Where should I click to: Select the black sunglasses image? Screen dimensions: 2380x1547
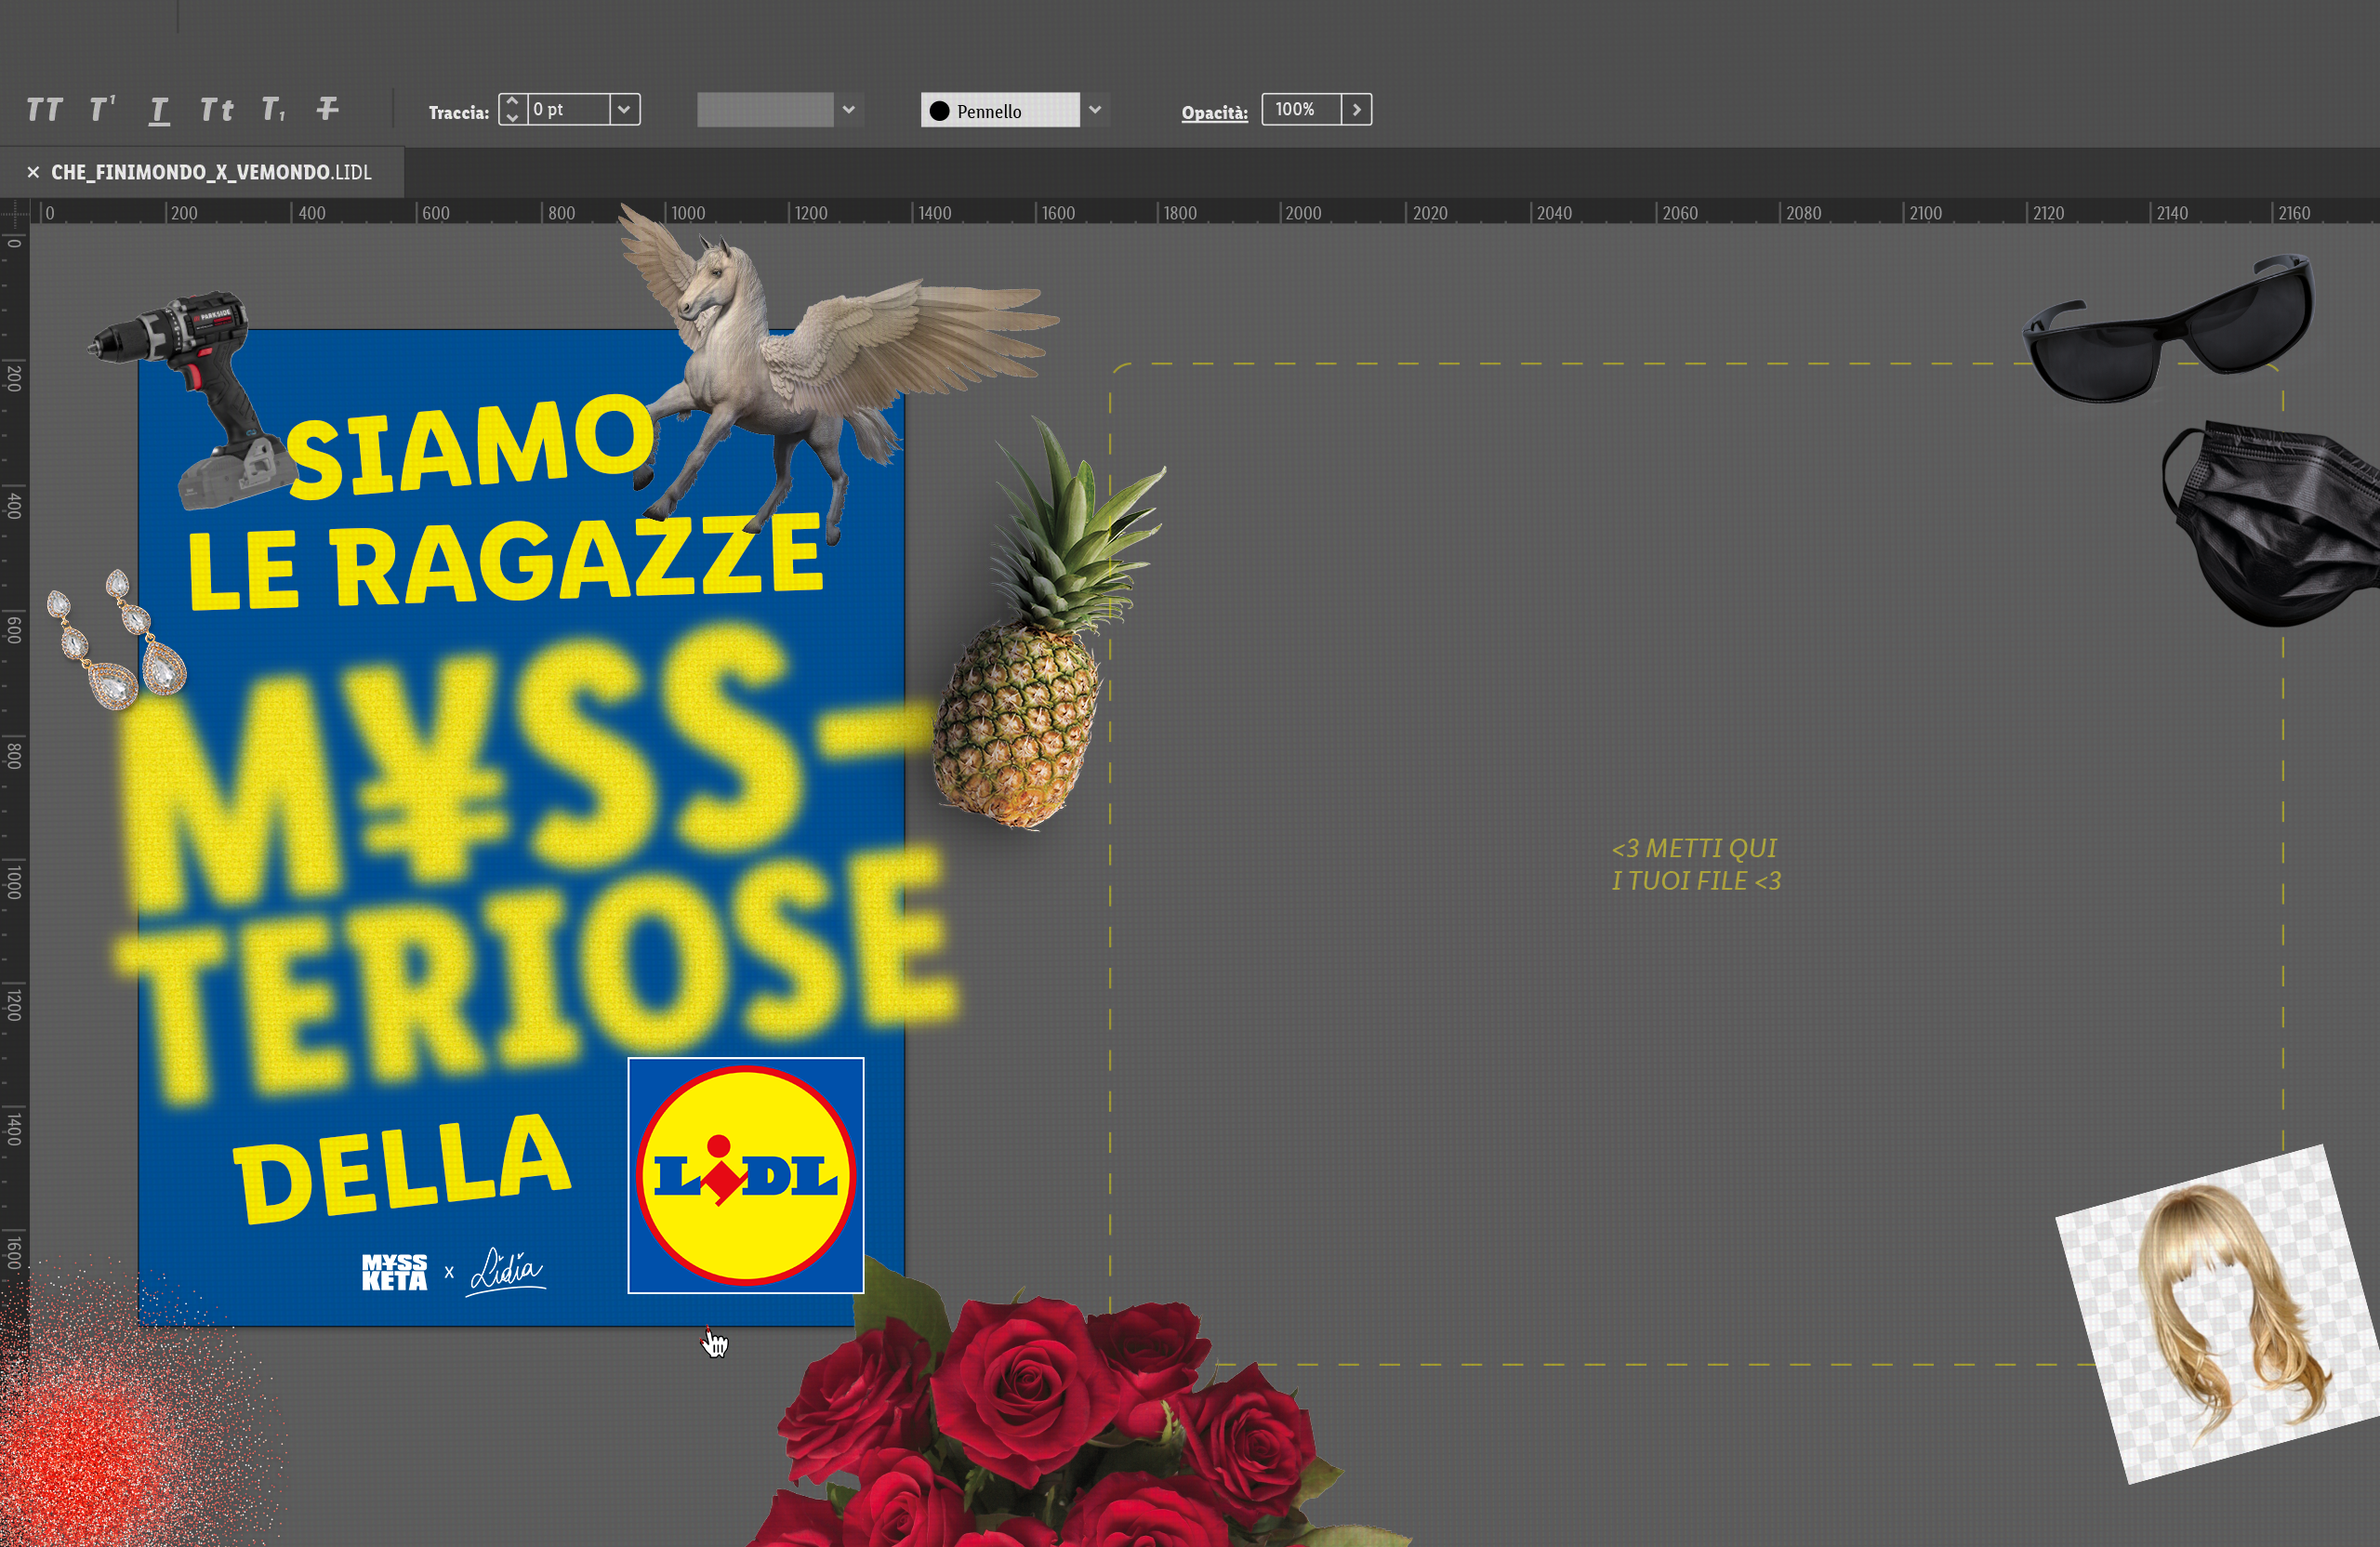click(2168, 330)
